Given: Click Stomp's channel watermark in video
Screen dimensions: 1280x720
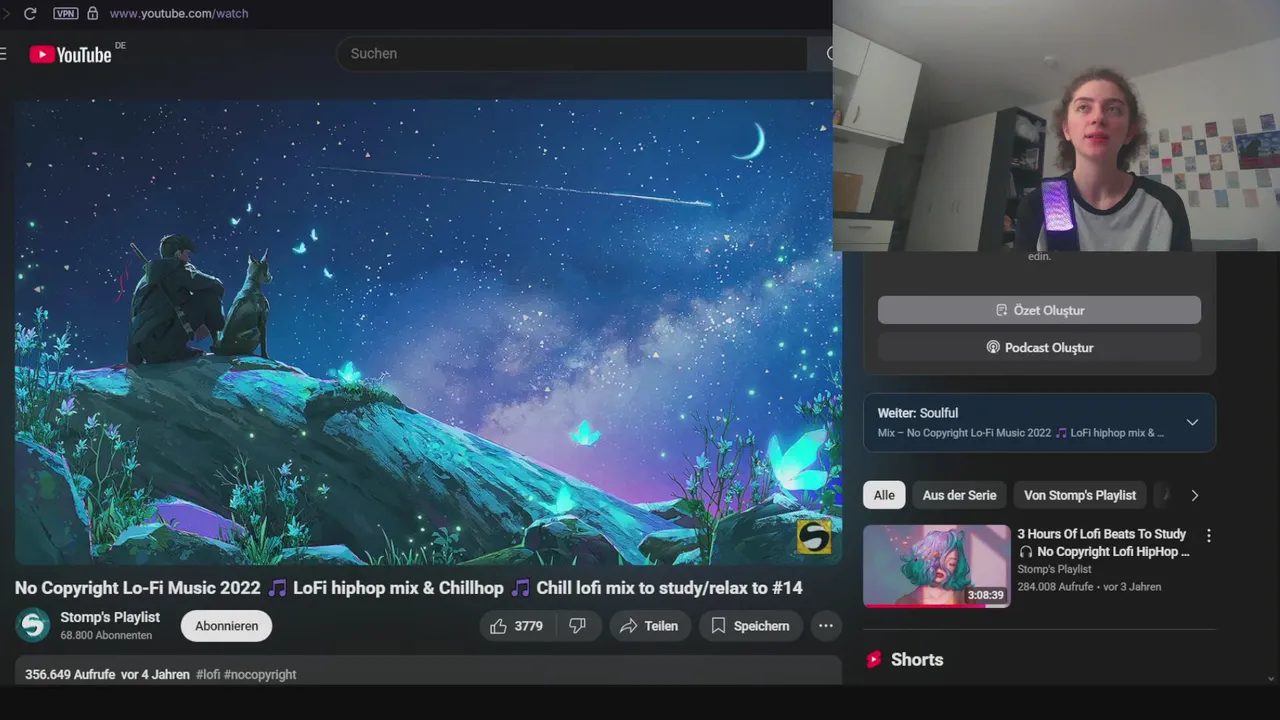Looking at the screenshot, I should pos(813,537).
